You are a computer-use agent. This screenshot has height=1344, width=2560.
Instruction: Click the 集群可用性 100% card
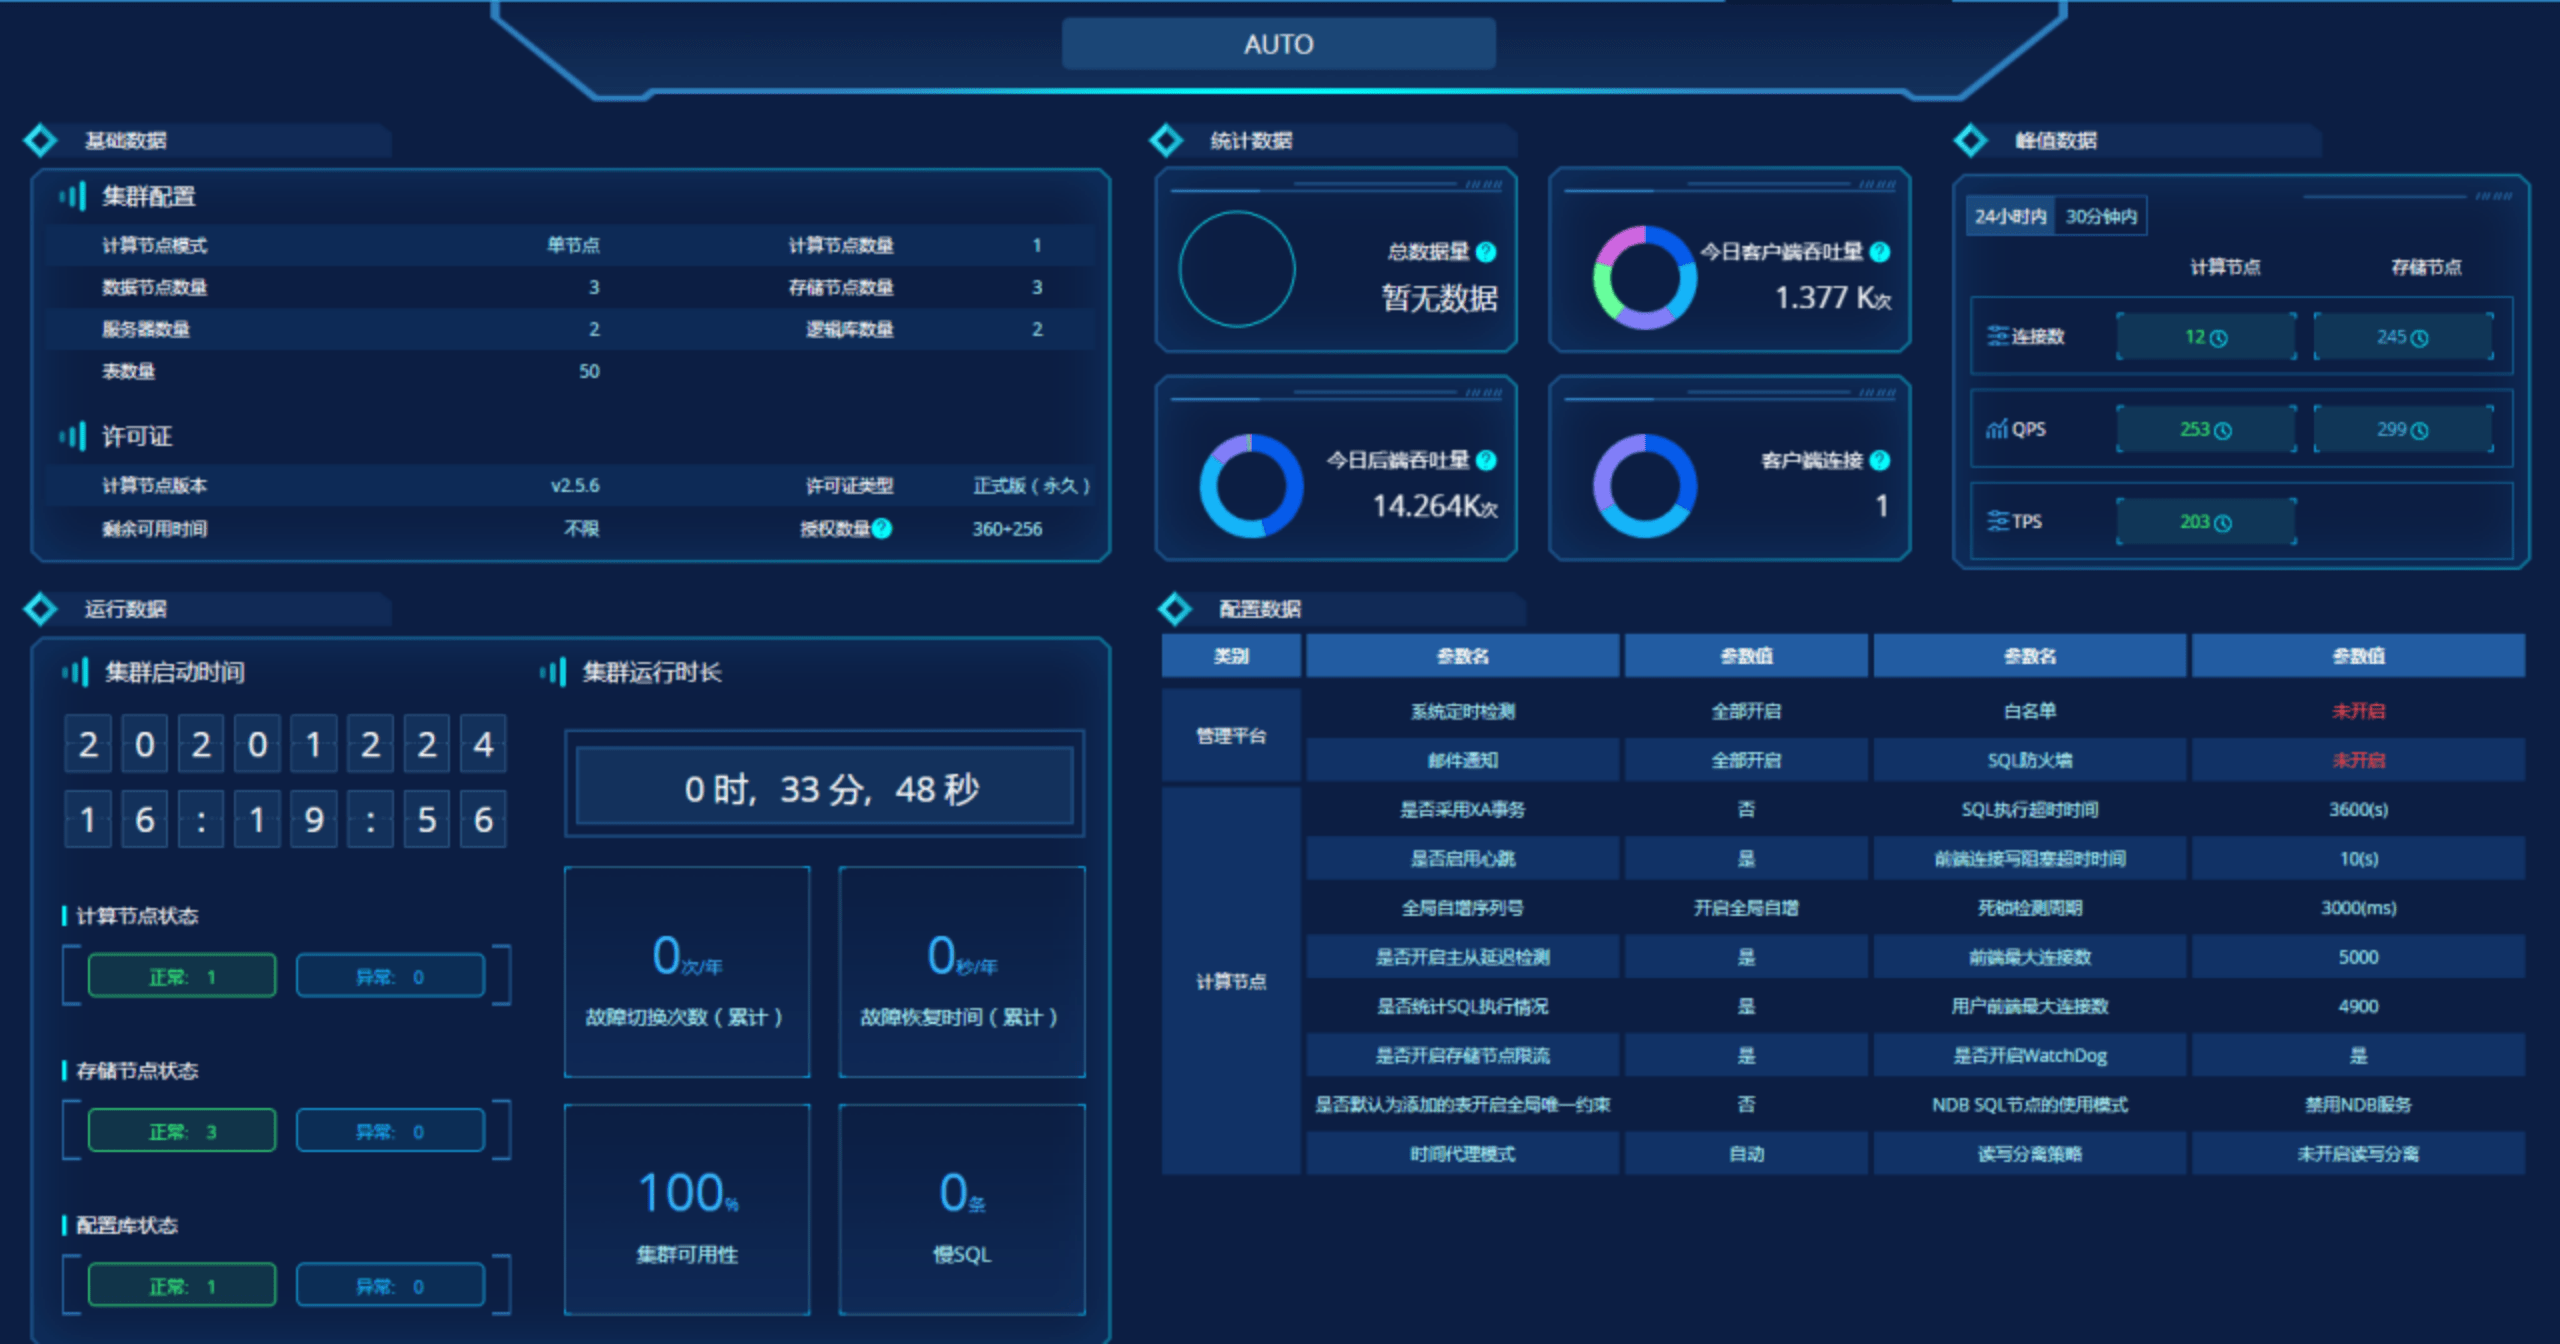[687, 1209]
